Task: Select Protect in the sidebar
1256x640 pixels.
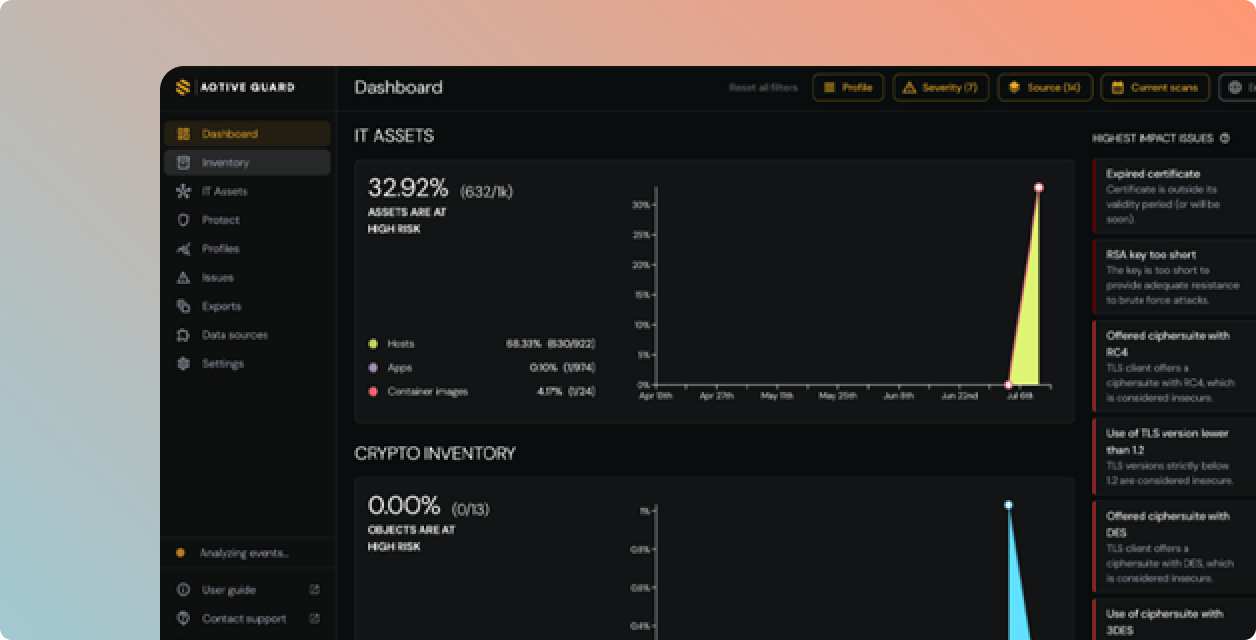Action: (x=247, y=220)
